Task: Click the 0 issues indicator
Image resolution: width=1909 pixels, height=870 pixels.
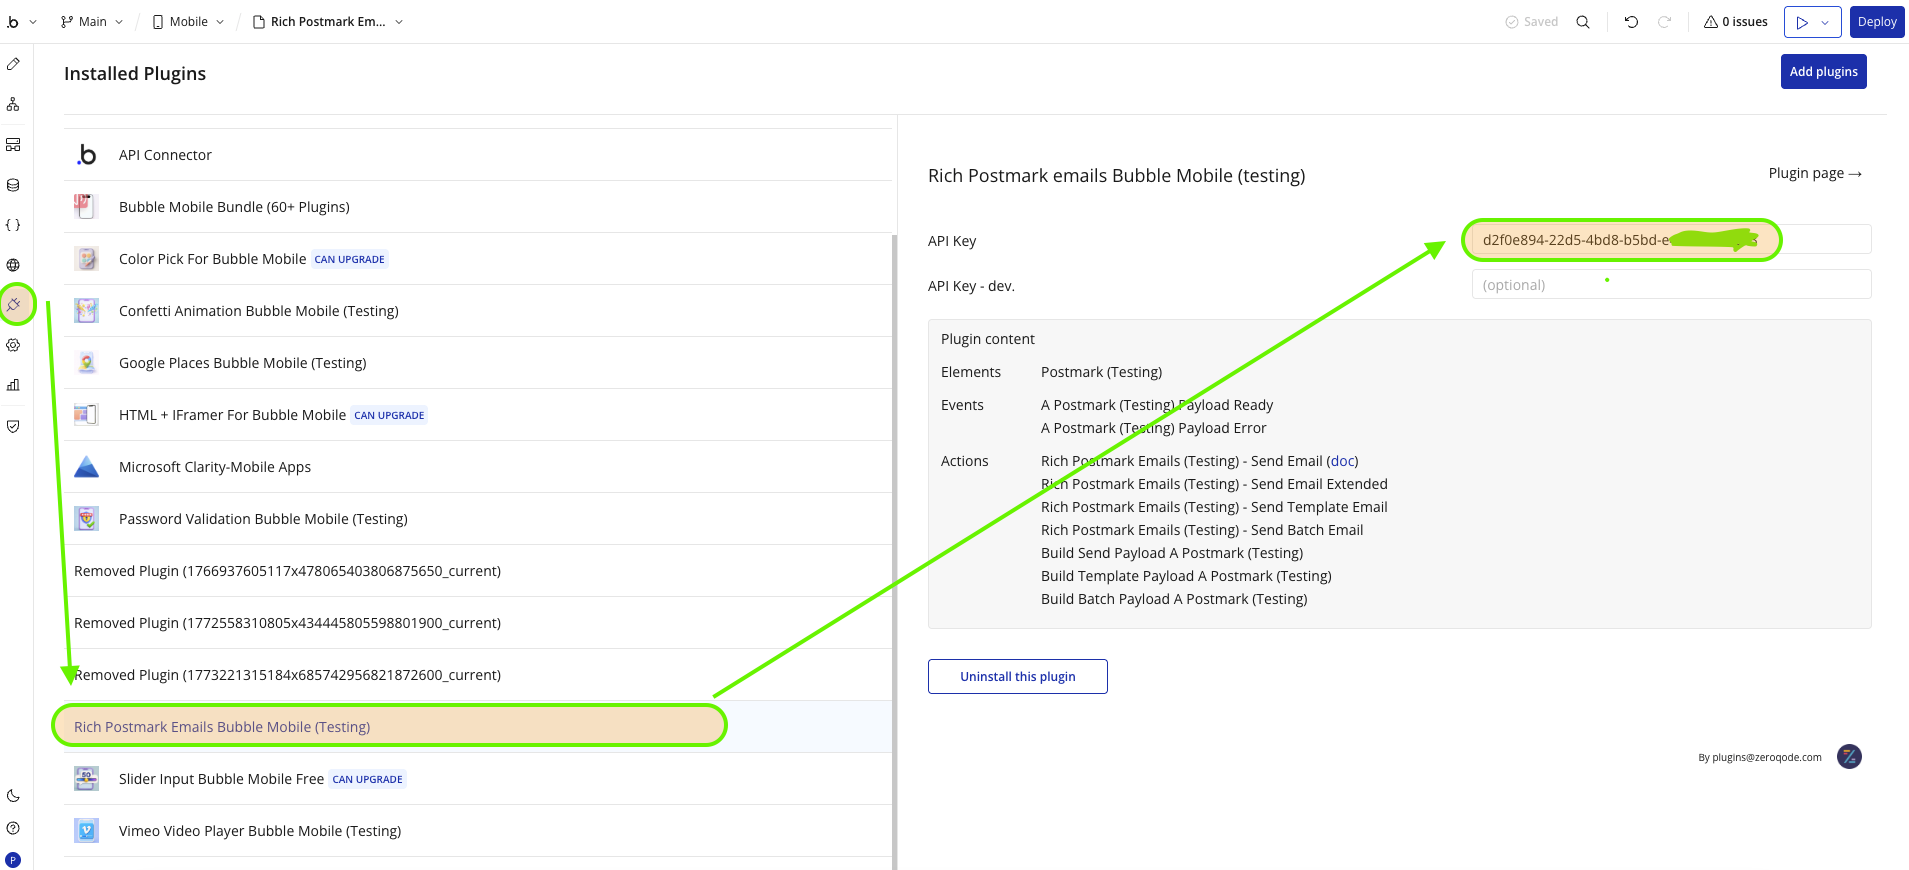Action: pos(1736,22)
